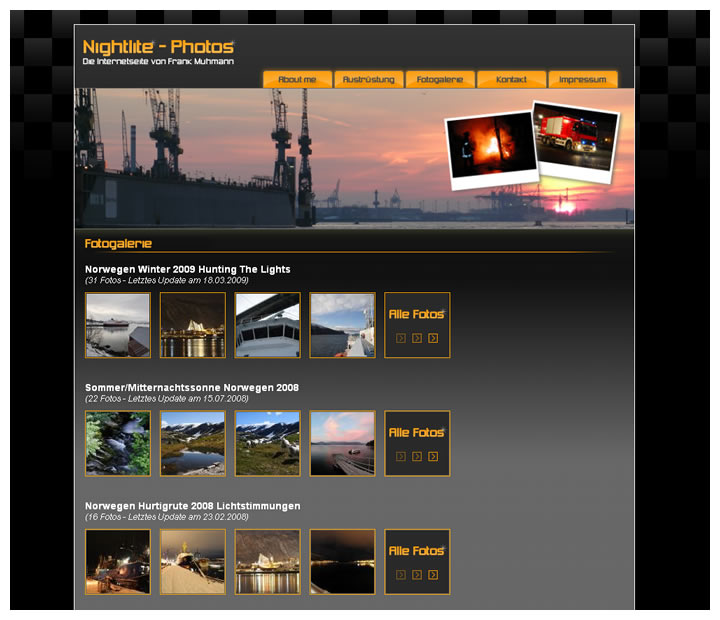Open the pink sky fjord pier thumbnail
This screenshot has width=720, height=620.
(343, 444)
